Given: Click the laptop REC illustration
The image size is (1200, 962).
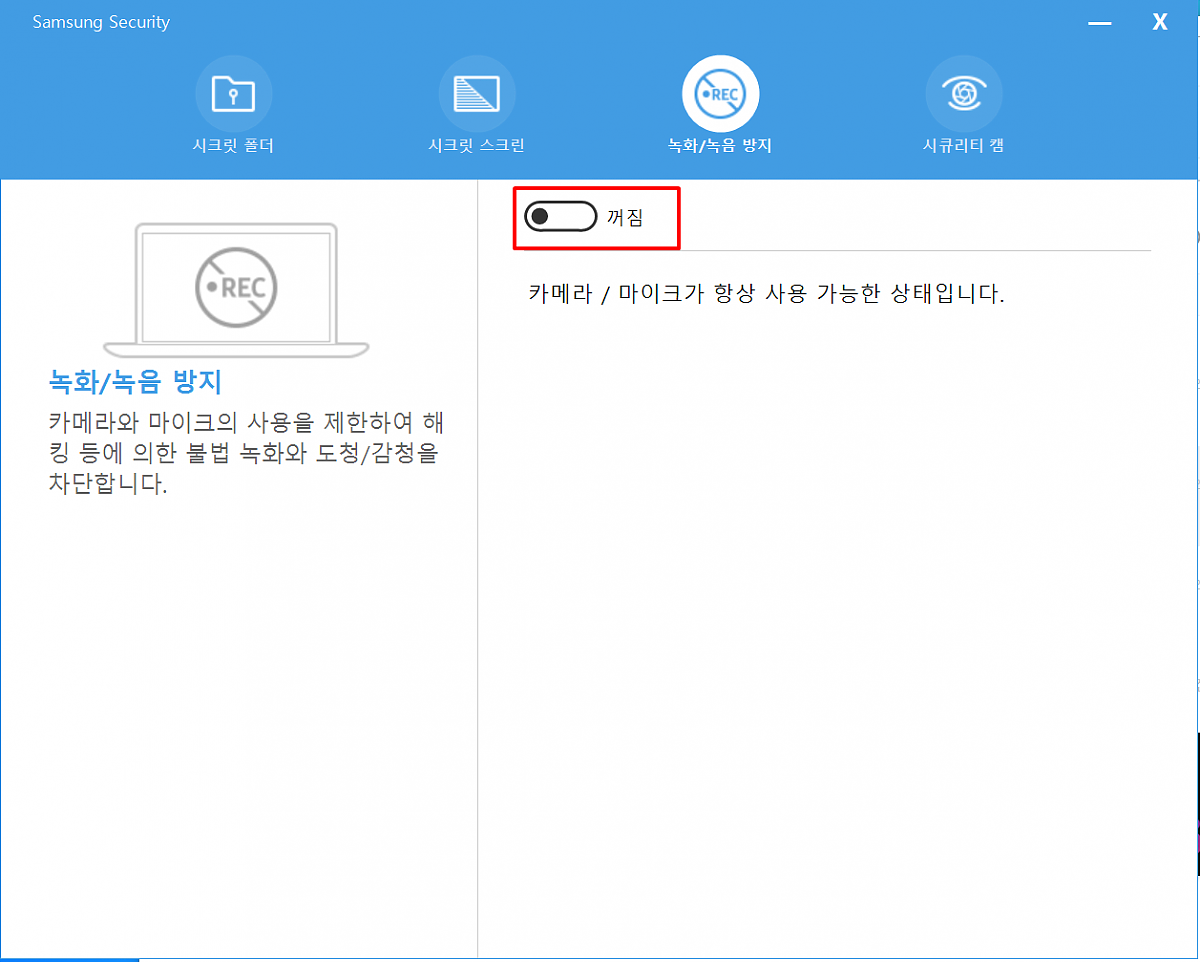Looking at the screenshot, I should click(x=236, y=290).
